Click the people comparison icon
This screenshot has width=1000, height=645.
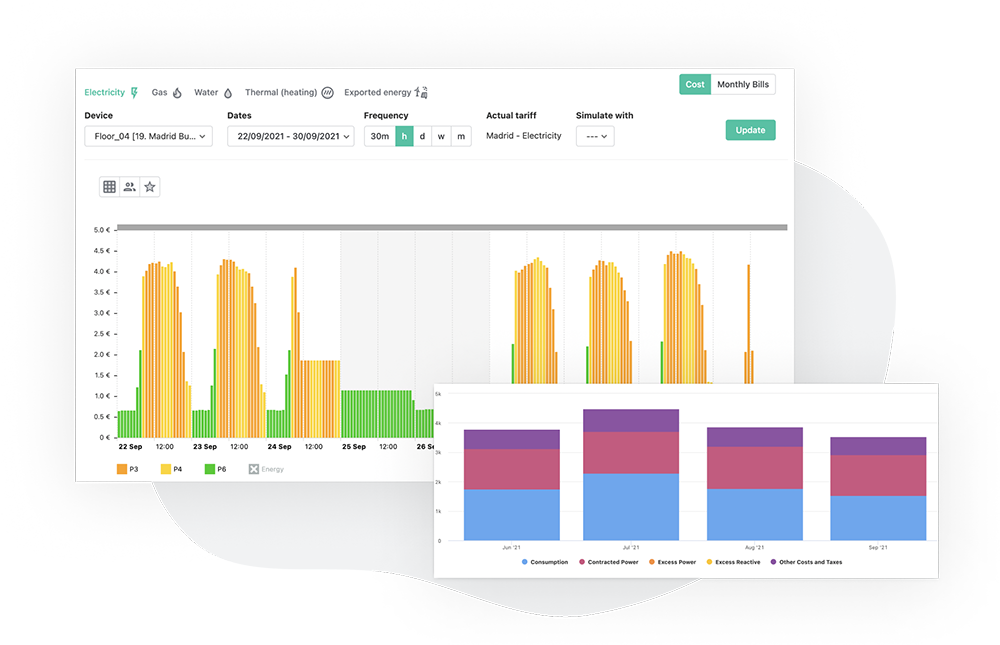point(129,187)
